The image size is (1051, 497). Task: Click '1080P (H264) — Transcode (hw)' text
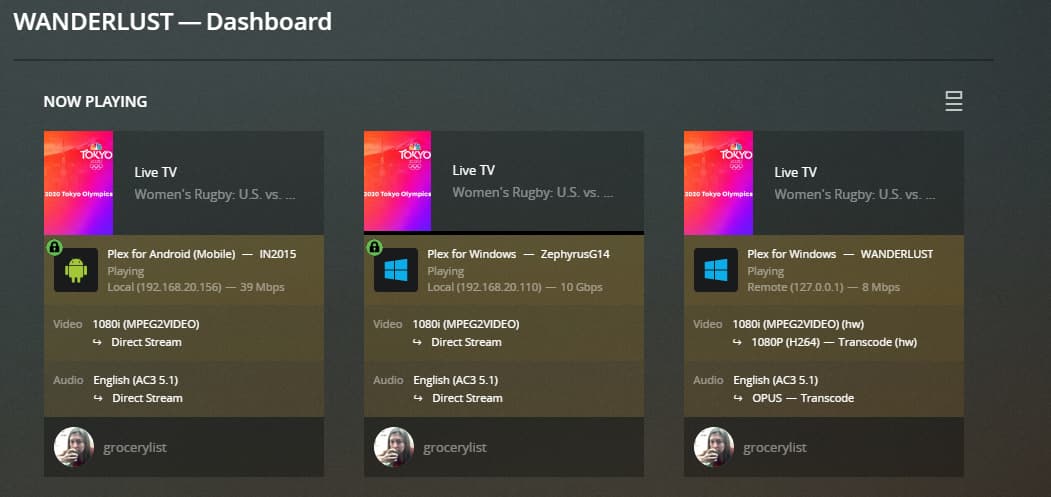tap(834, 342)
